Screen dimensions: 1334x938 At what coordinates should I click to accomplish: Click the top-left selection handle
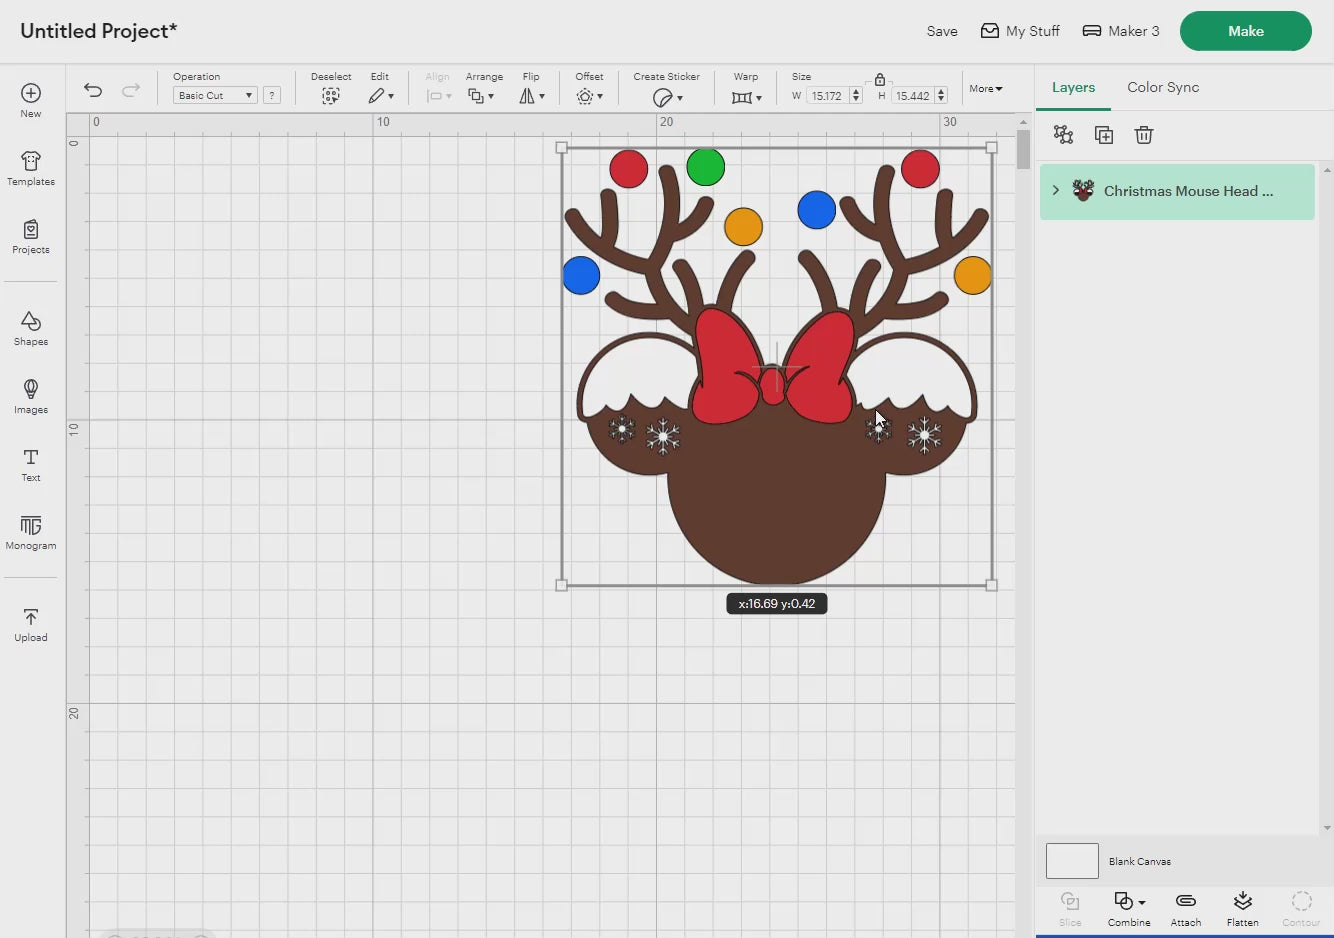pos(561,147)
